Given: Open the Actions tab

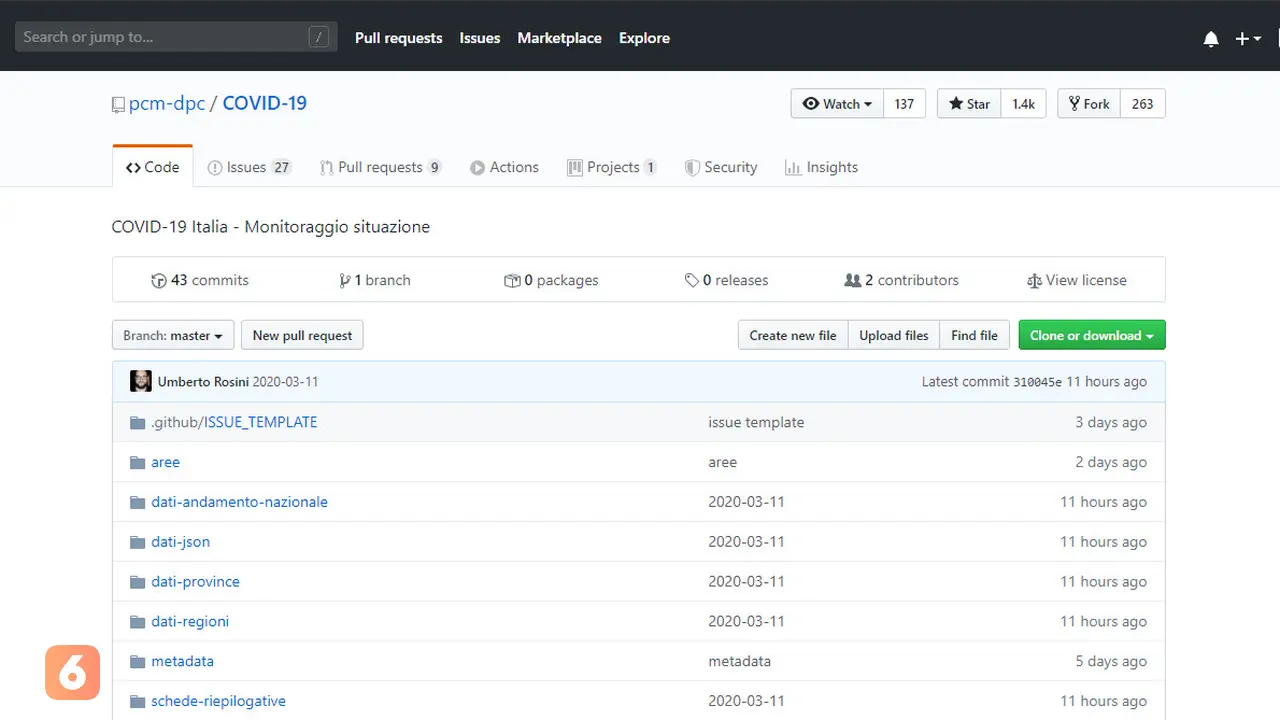Looking at the screenshot, I should 504,167.
